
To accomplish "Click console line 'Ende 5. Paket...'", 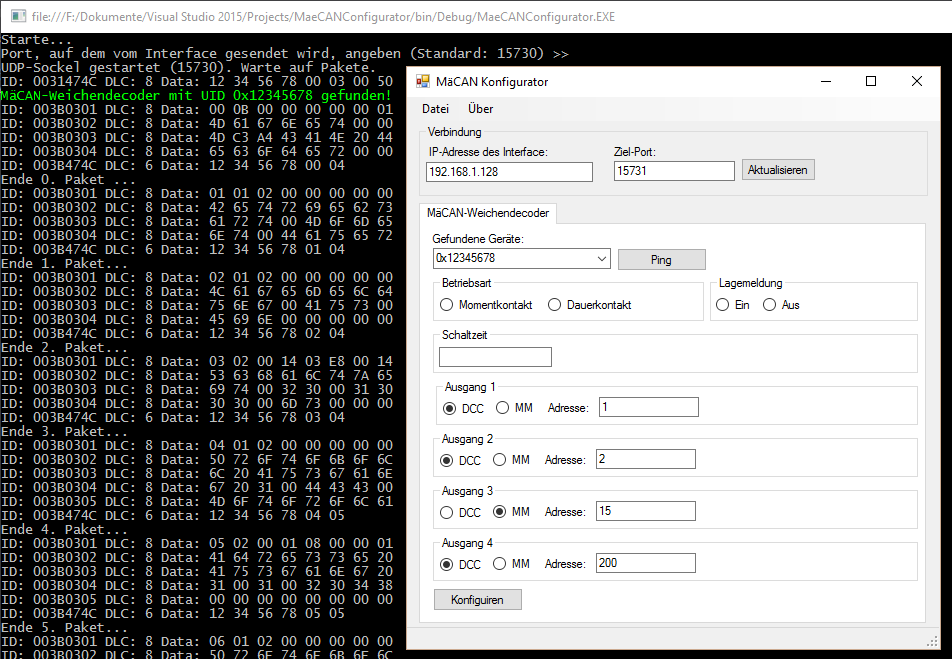I will tap(64, 627).
